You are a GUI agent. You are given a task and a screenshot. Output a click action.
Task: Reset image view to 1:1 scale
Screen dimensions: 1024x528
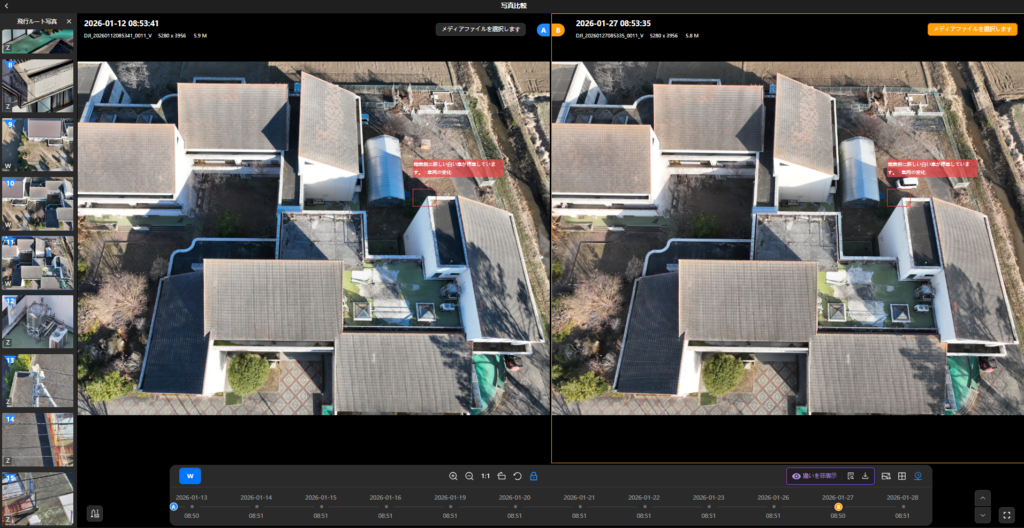[x=485, y=476]
